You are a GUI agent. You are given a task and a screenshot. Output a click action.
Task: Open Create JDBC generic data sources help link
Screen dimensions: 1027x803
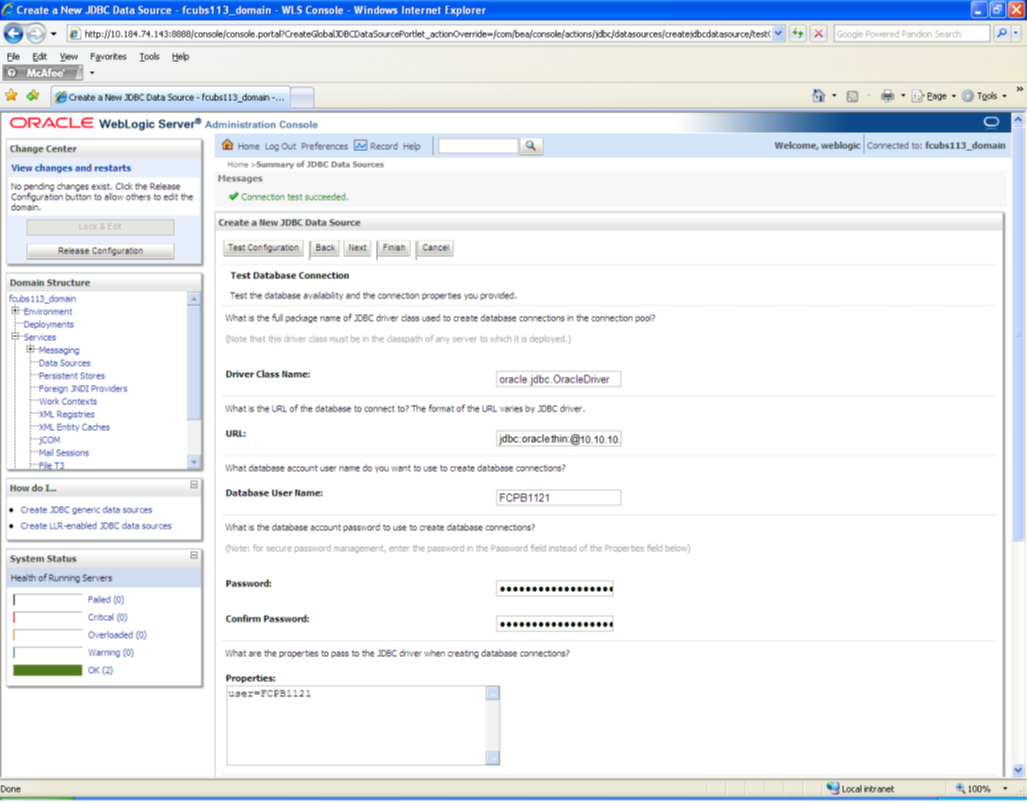point(86,510)
